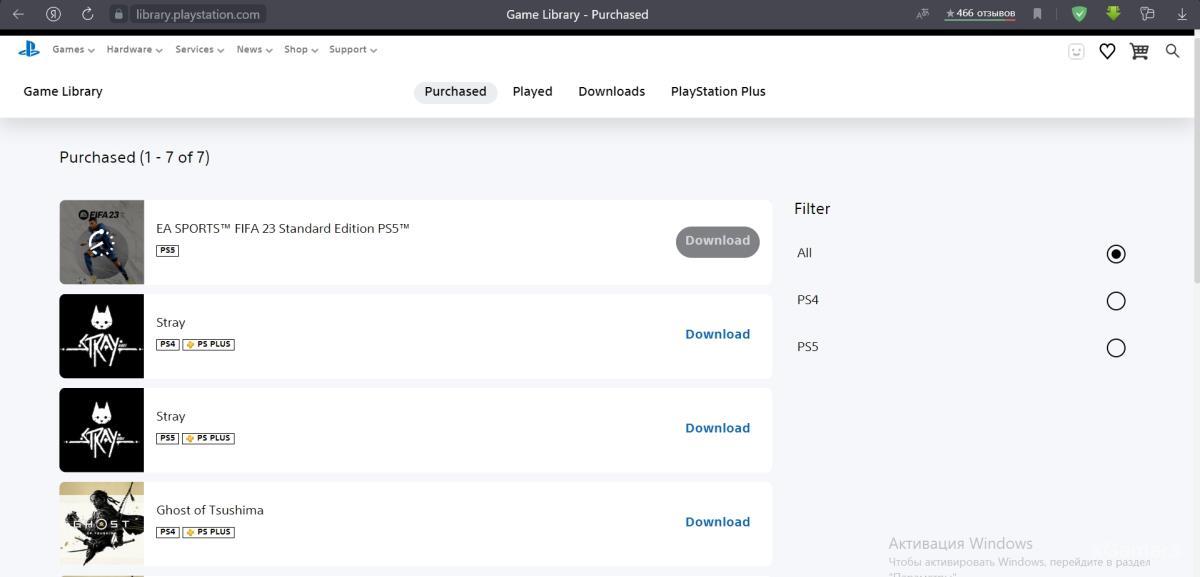The image size is (1200, 577).
Task: Switch to the Downloads tab
Action: tap(611, 91)
